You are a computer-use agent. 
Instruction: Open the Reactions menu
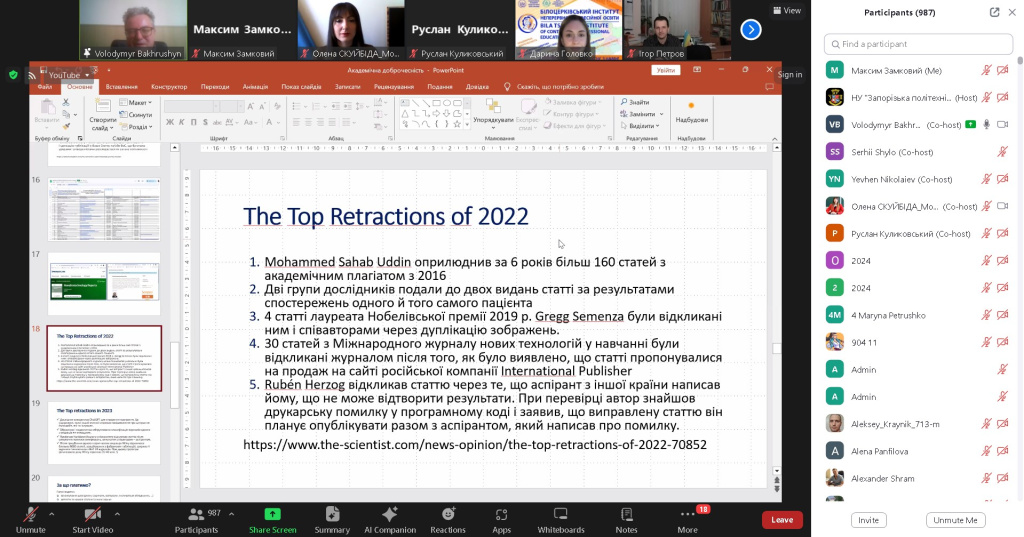(x=448, y=521)
